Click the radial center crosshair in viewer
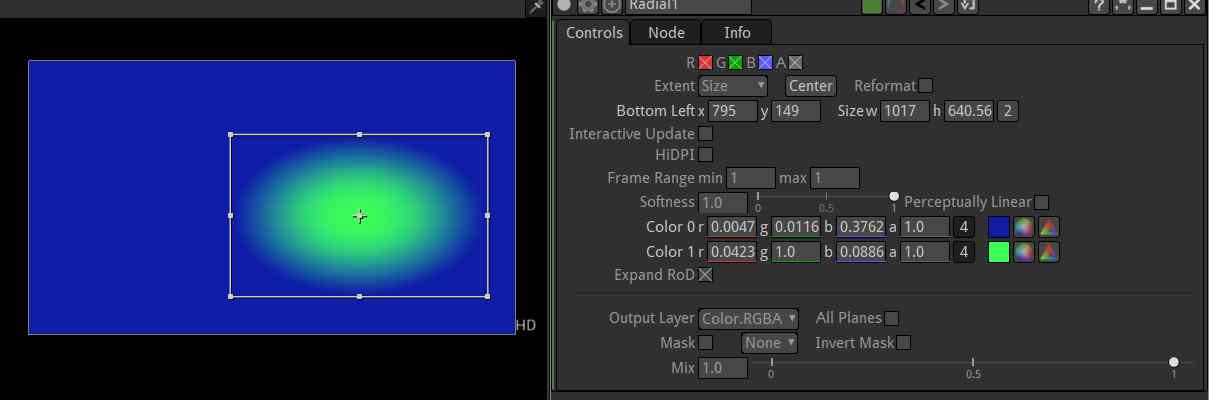 tap(359, 215)
